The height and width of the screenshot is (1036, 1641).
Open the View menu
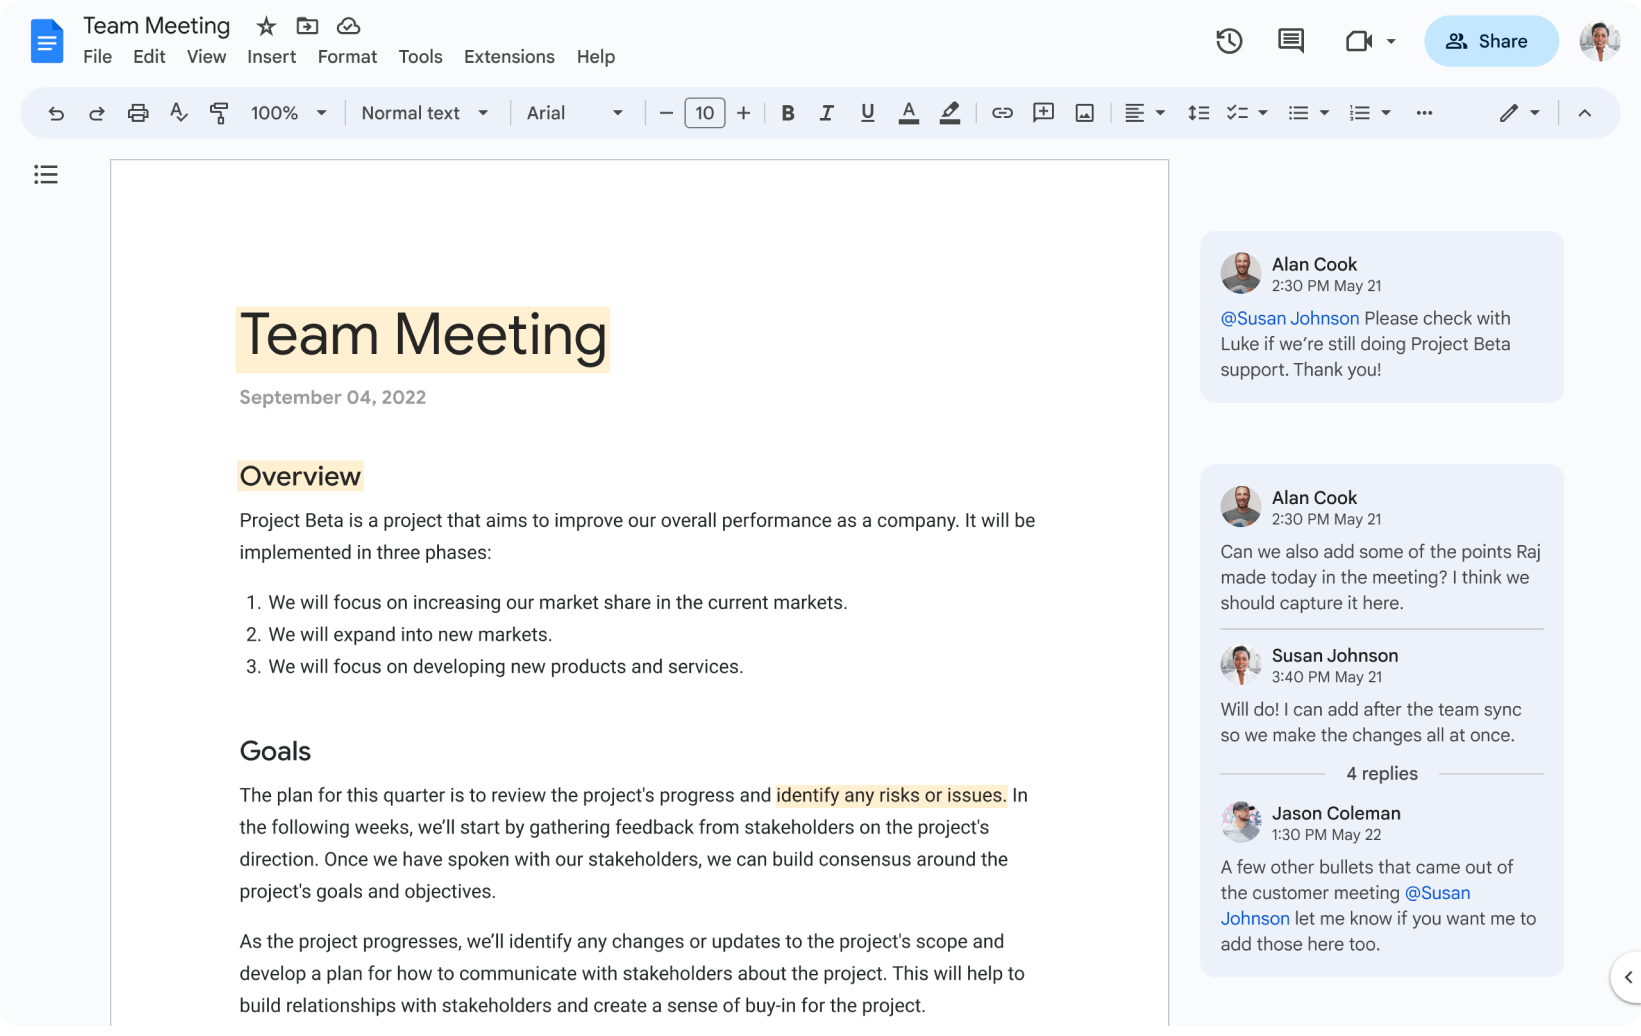point(206,57)
